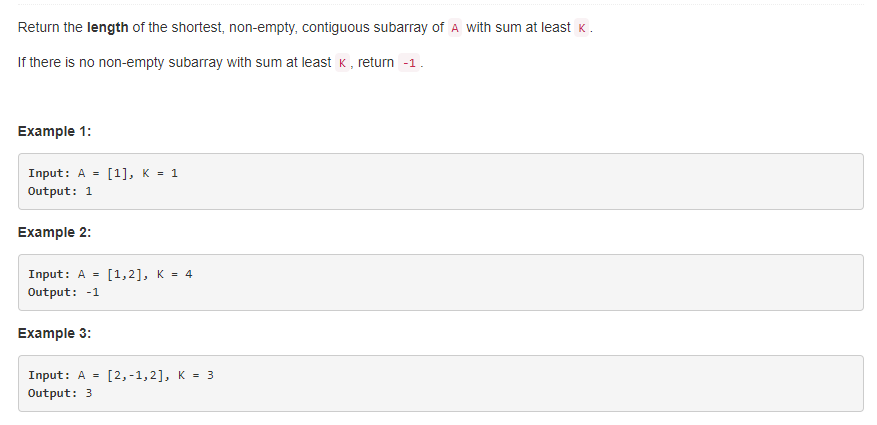Click "Output: 1" line in Example 1
Viewport: 877px width, 425px height.
coord(60,192)
